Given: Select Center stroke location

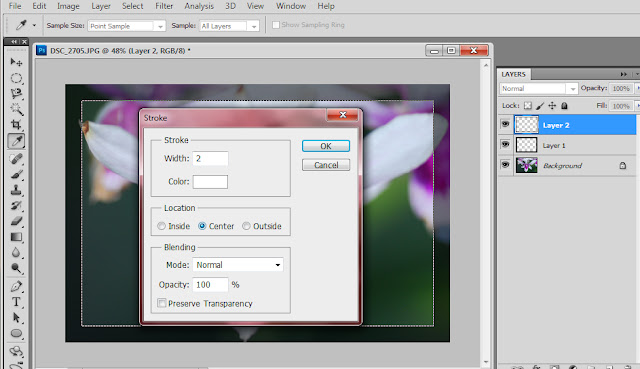Looking at the screenshot, I should click(x=202, y=226).
